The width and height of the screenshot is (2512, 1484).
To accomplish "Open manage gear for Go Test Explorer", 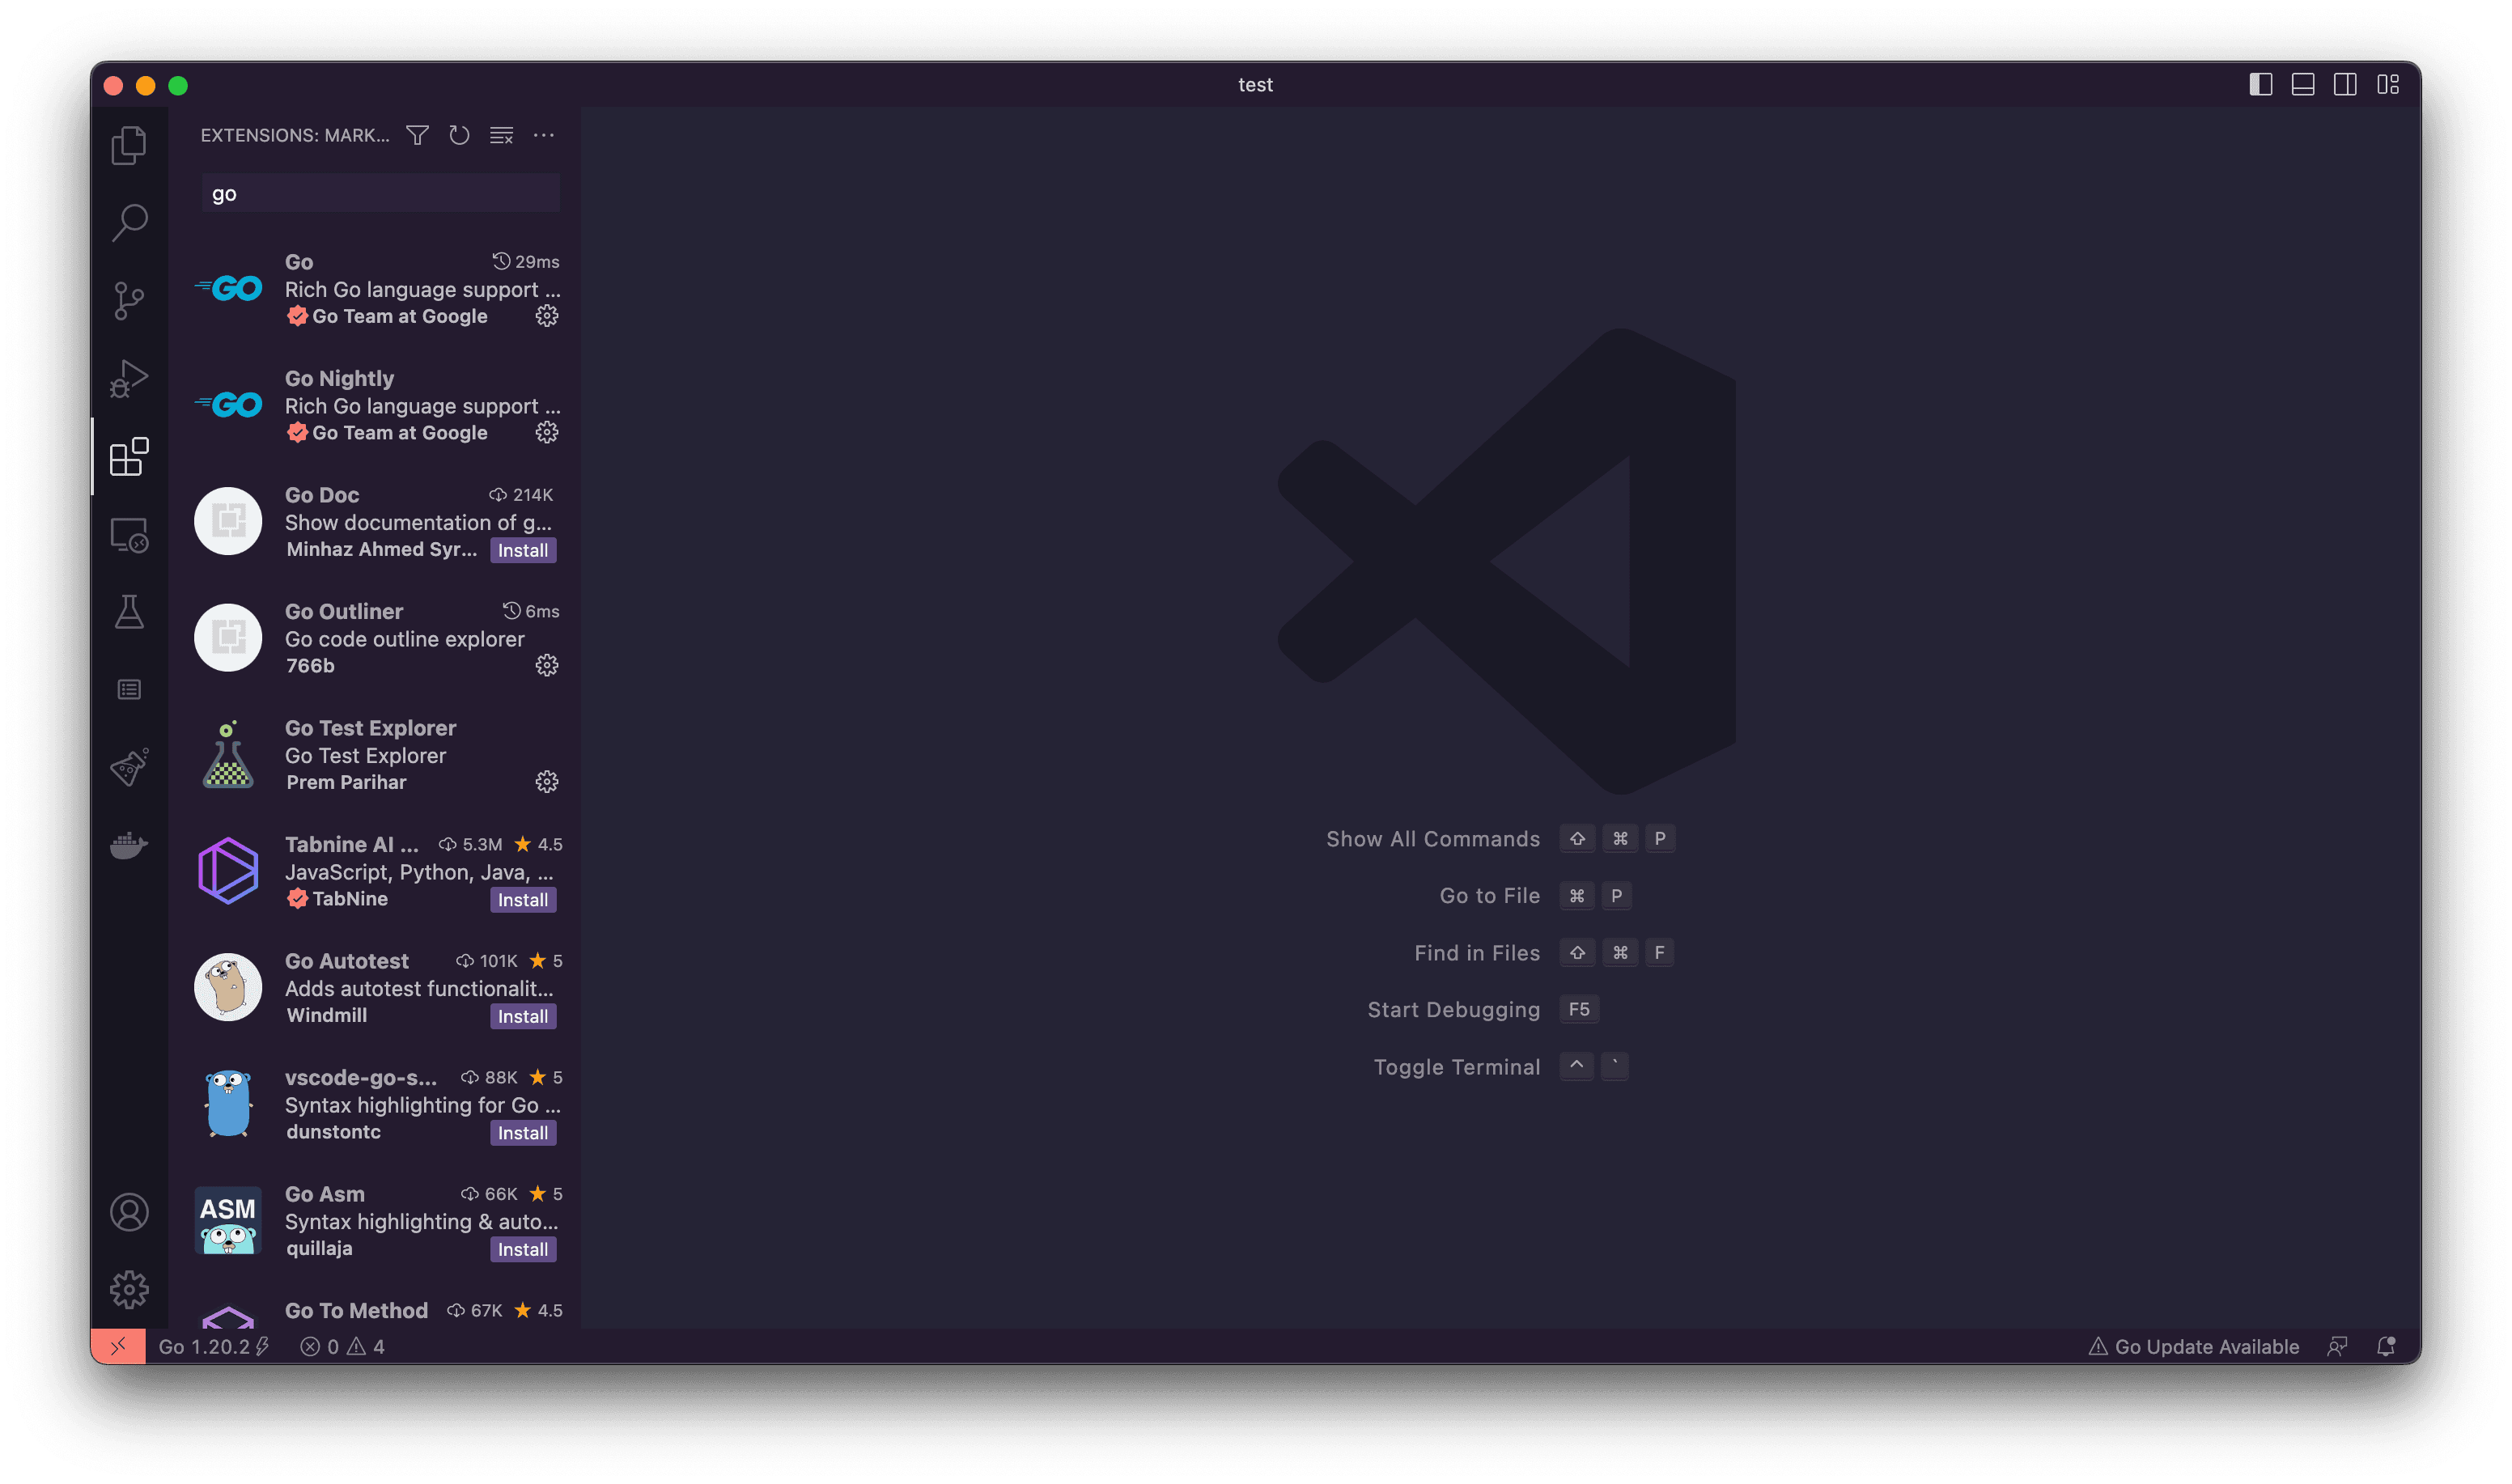I will pyautogui.click(x=546, y=782).
